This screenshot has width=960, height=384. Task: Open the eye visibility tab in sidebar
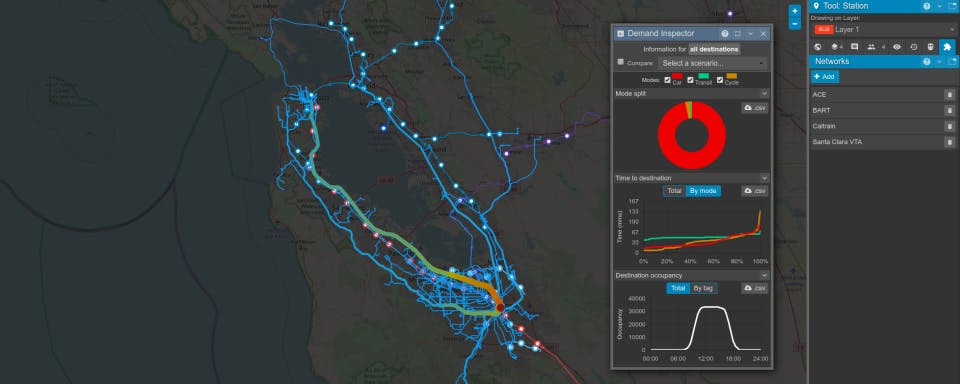coord(896,47)
